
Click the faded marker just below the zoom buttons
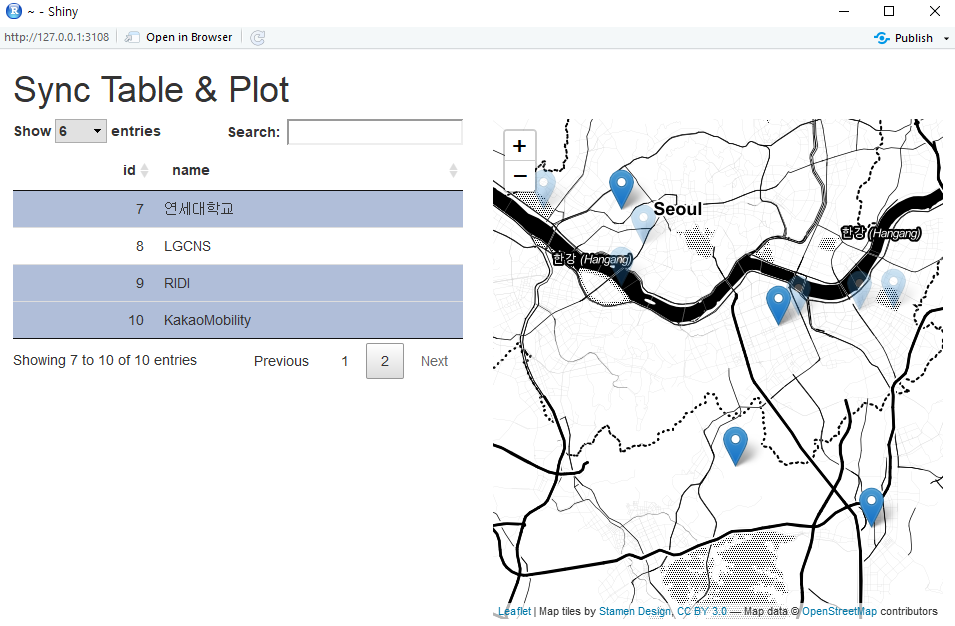(x=545, y=187)
